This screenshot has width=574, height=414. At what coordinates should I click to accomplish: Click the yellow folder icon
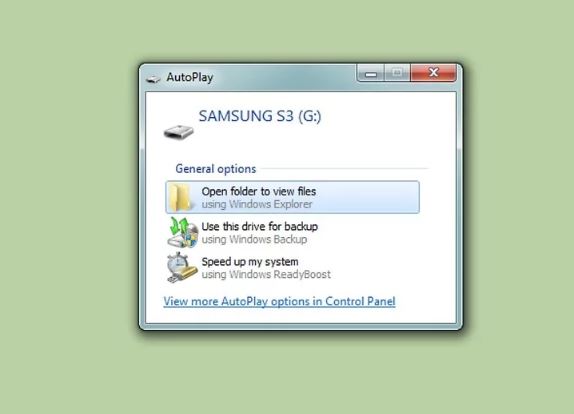pyautogui.click(x=181, y=197)
